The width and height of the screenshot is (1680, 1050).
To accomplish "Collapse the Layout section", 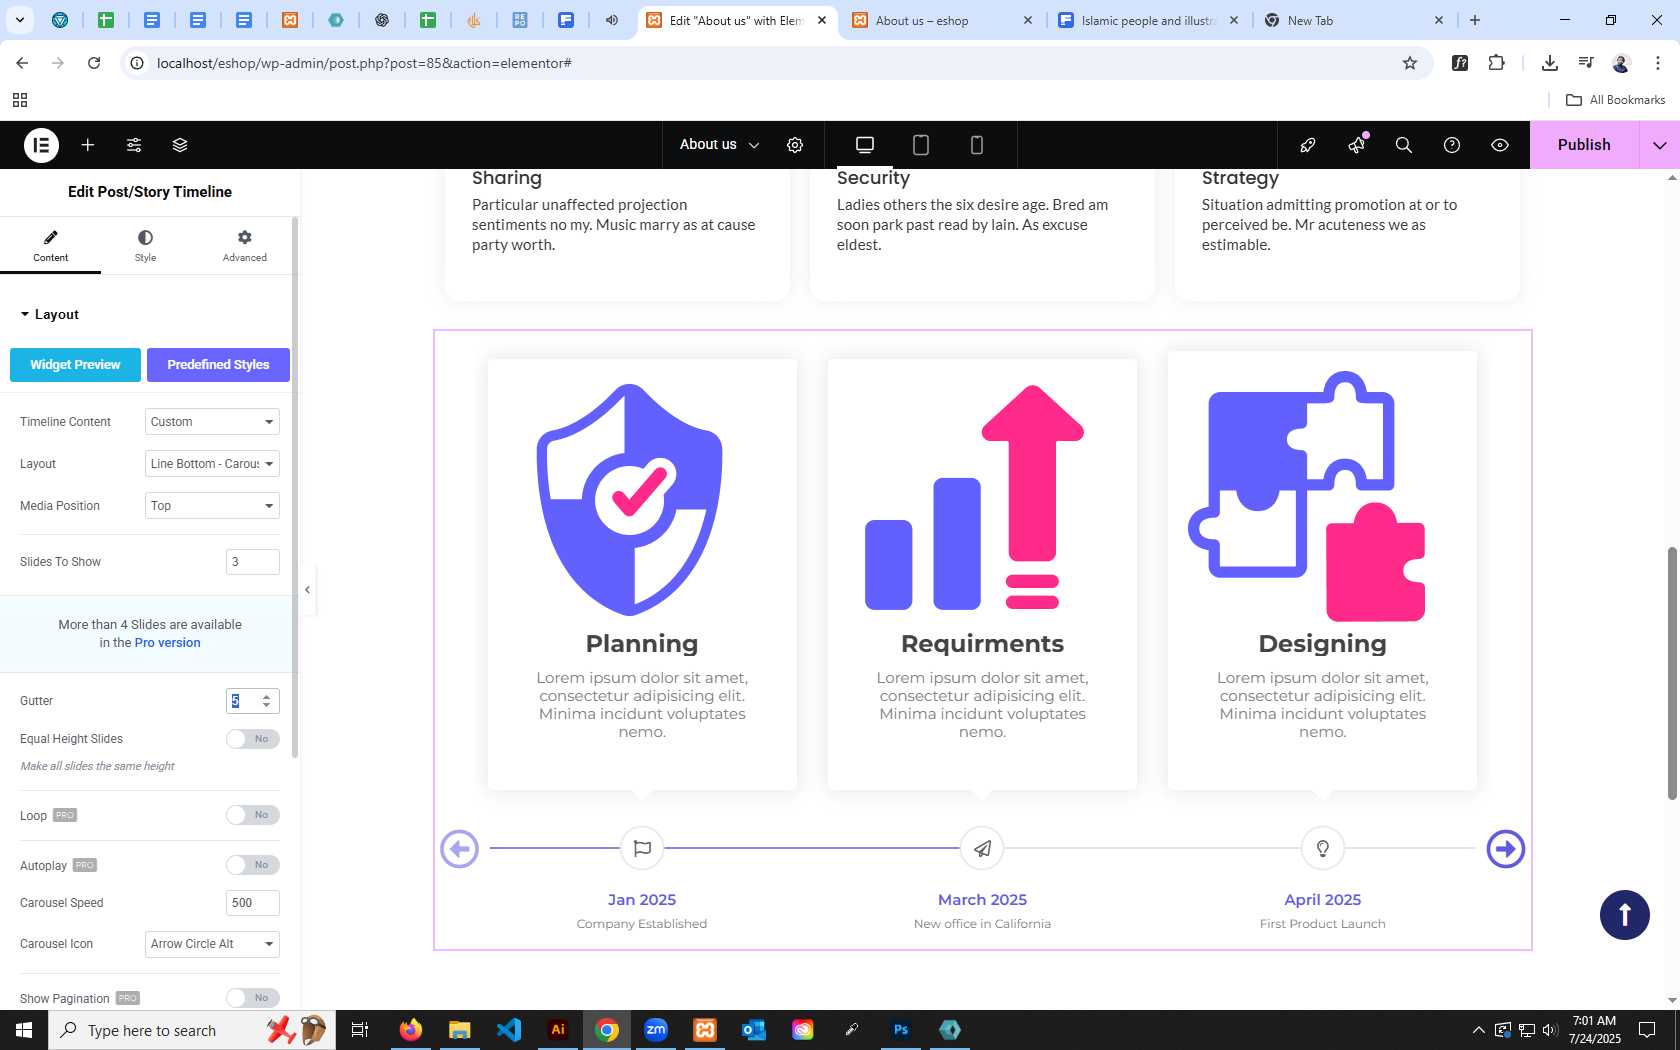I will [x=49, y=314].
